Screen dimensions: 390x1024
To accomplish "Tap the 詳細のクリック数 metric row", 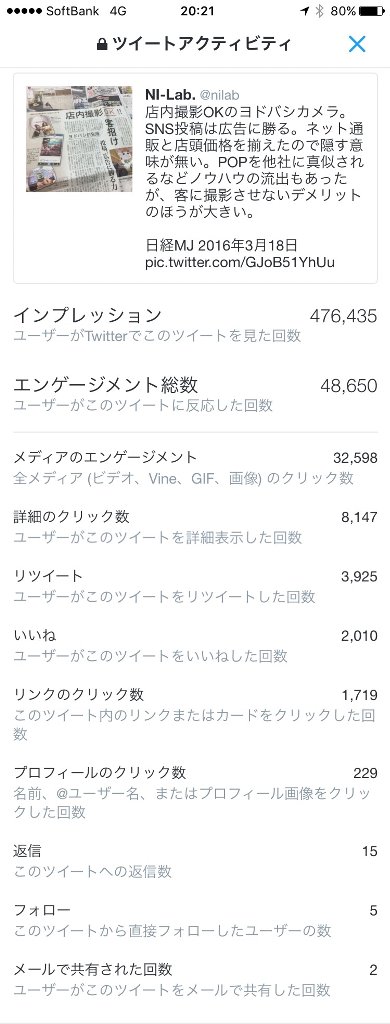I will 195,527.
